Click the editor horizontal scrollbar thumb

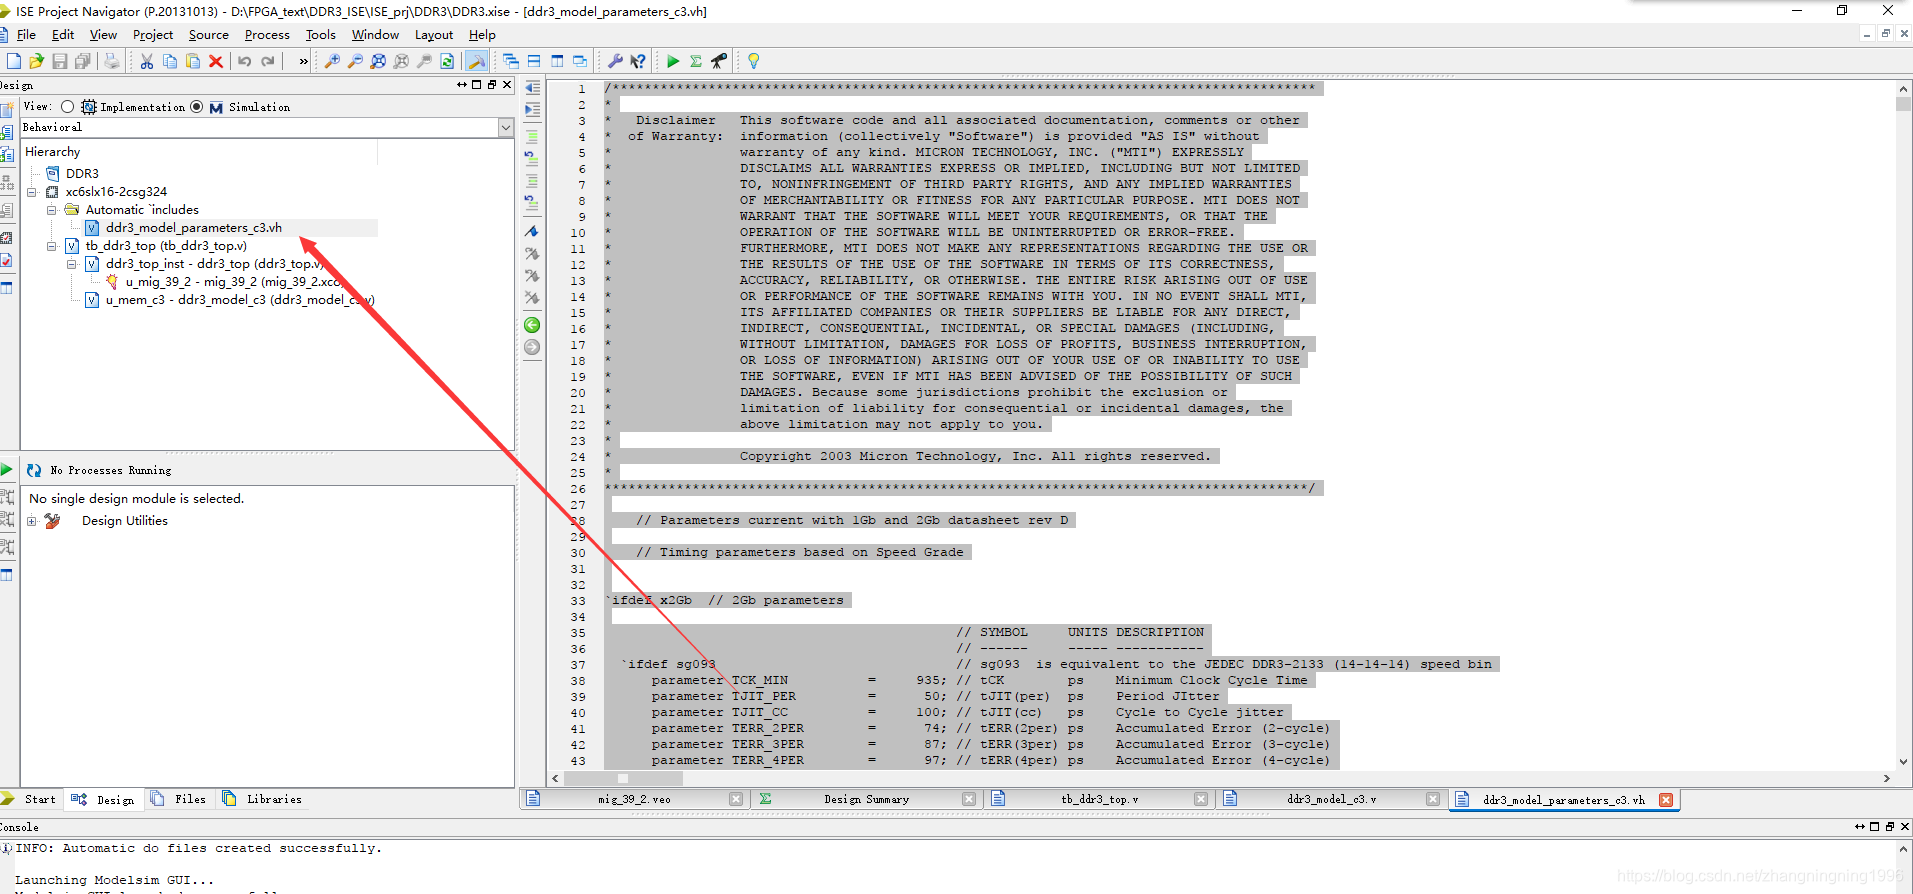pyautogui.click(x=623, y=778)
